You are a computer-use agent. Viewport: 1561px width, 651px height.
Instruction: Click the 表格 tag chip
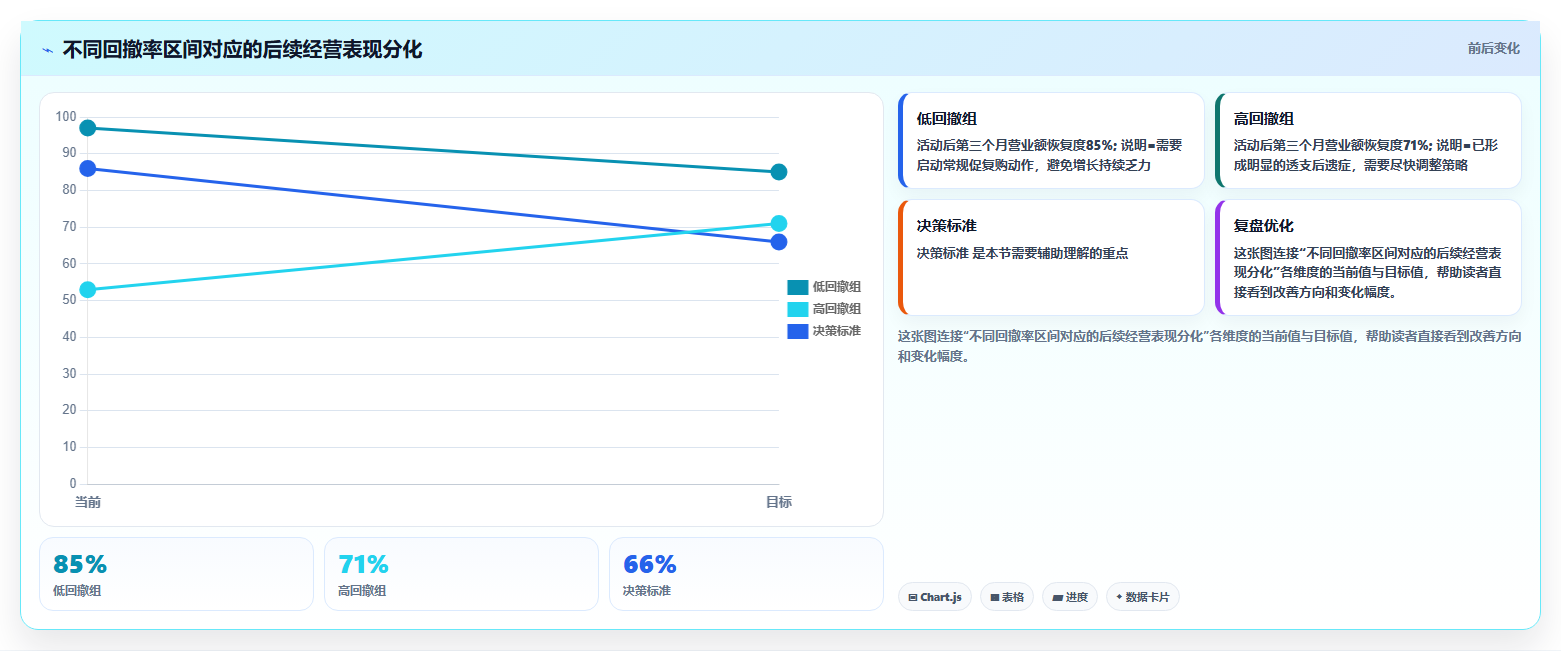pyautogui.click(x=1007, y=597)
